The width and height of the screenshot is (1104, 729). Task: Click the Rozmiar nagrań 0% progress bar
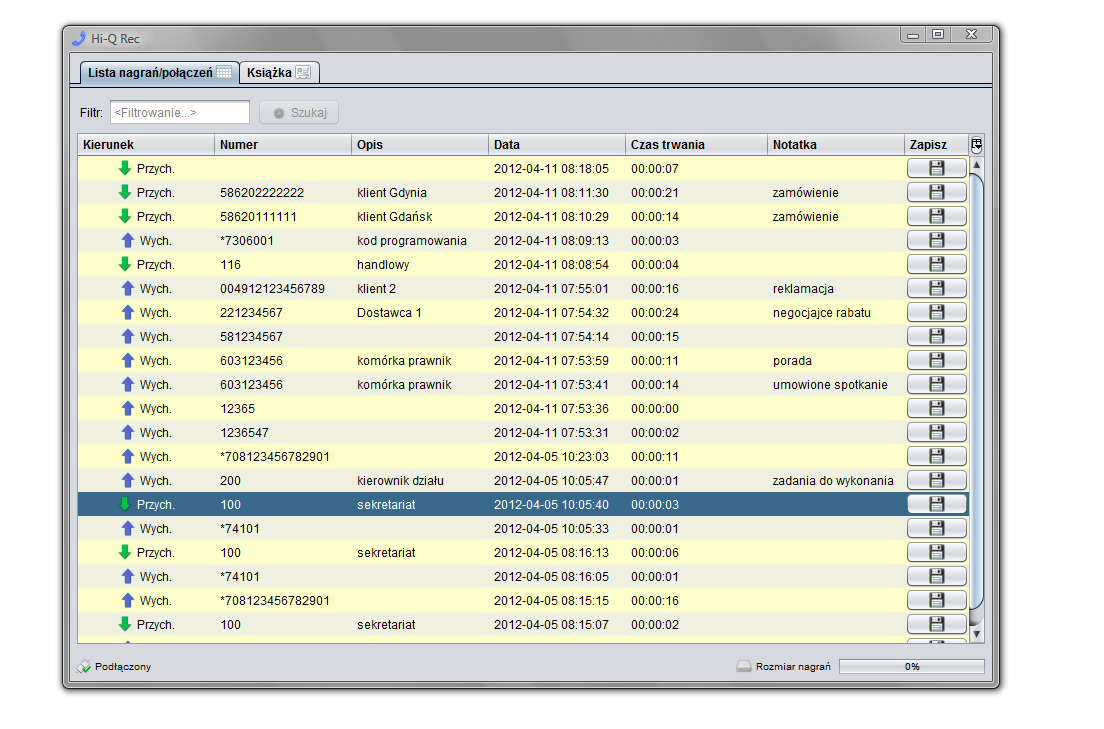pyautogui.click(x=912, y=666)
